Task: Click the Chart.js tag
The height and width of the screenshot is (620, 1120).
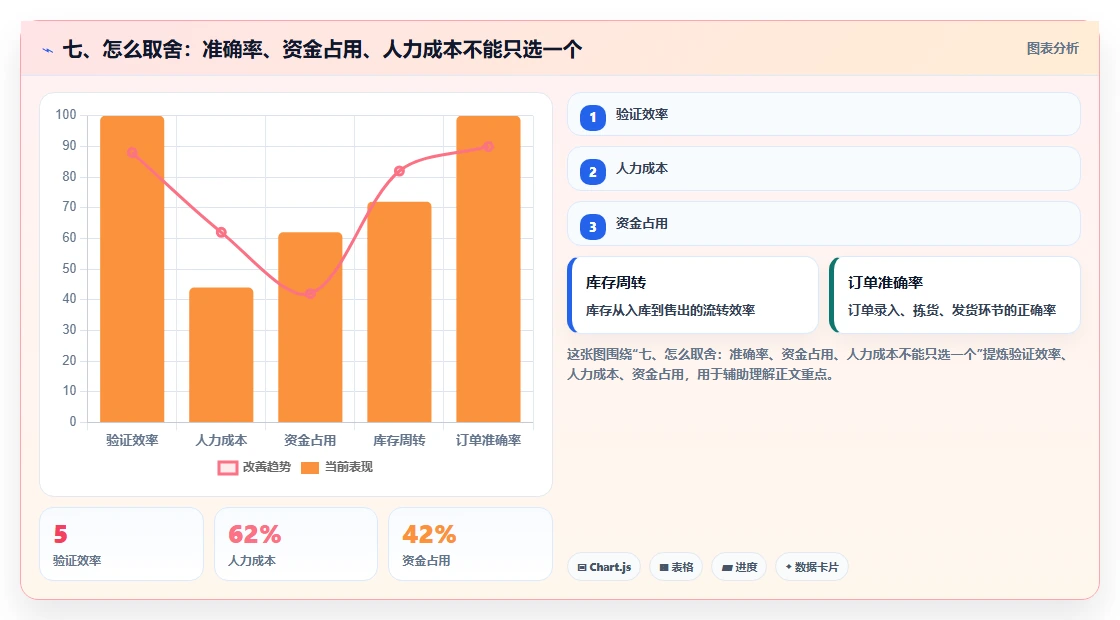Action: click(x=604, y=567)
